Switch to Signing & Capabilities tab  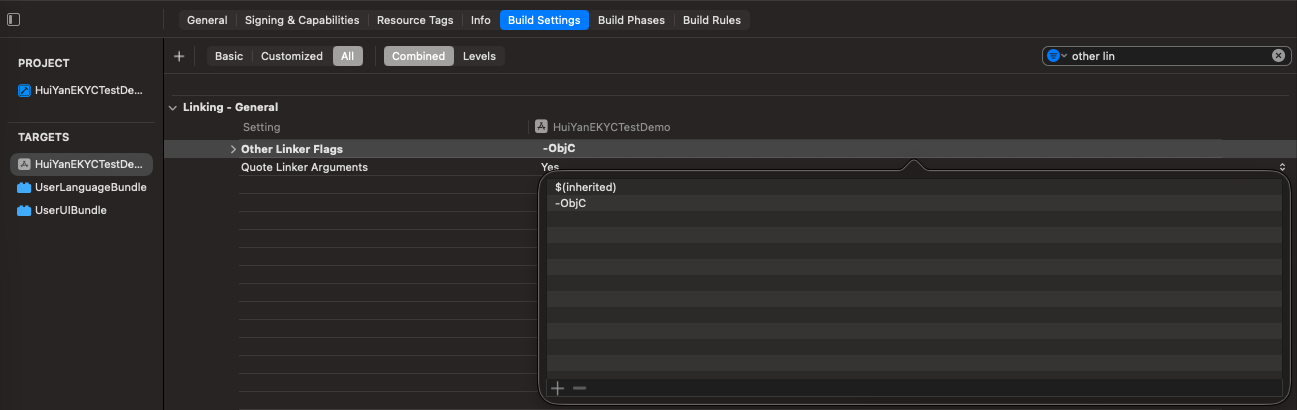pos(302,20)
